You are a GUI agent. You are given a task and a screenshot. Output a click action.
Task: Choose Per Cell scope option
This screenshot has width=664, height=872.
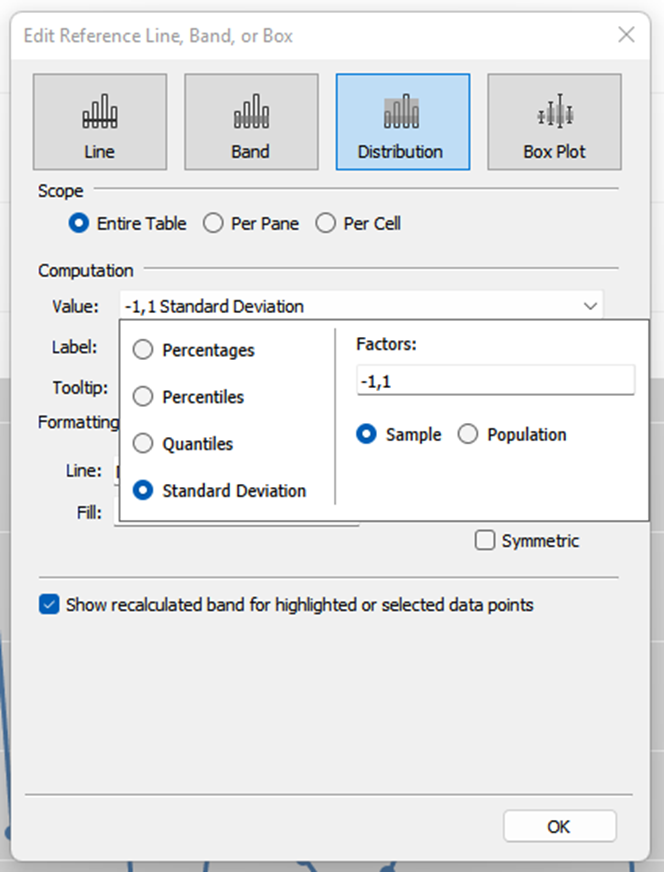pos(326,224)
